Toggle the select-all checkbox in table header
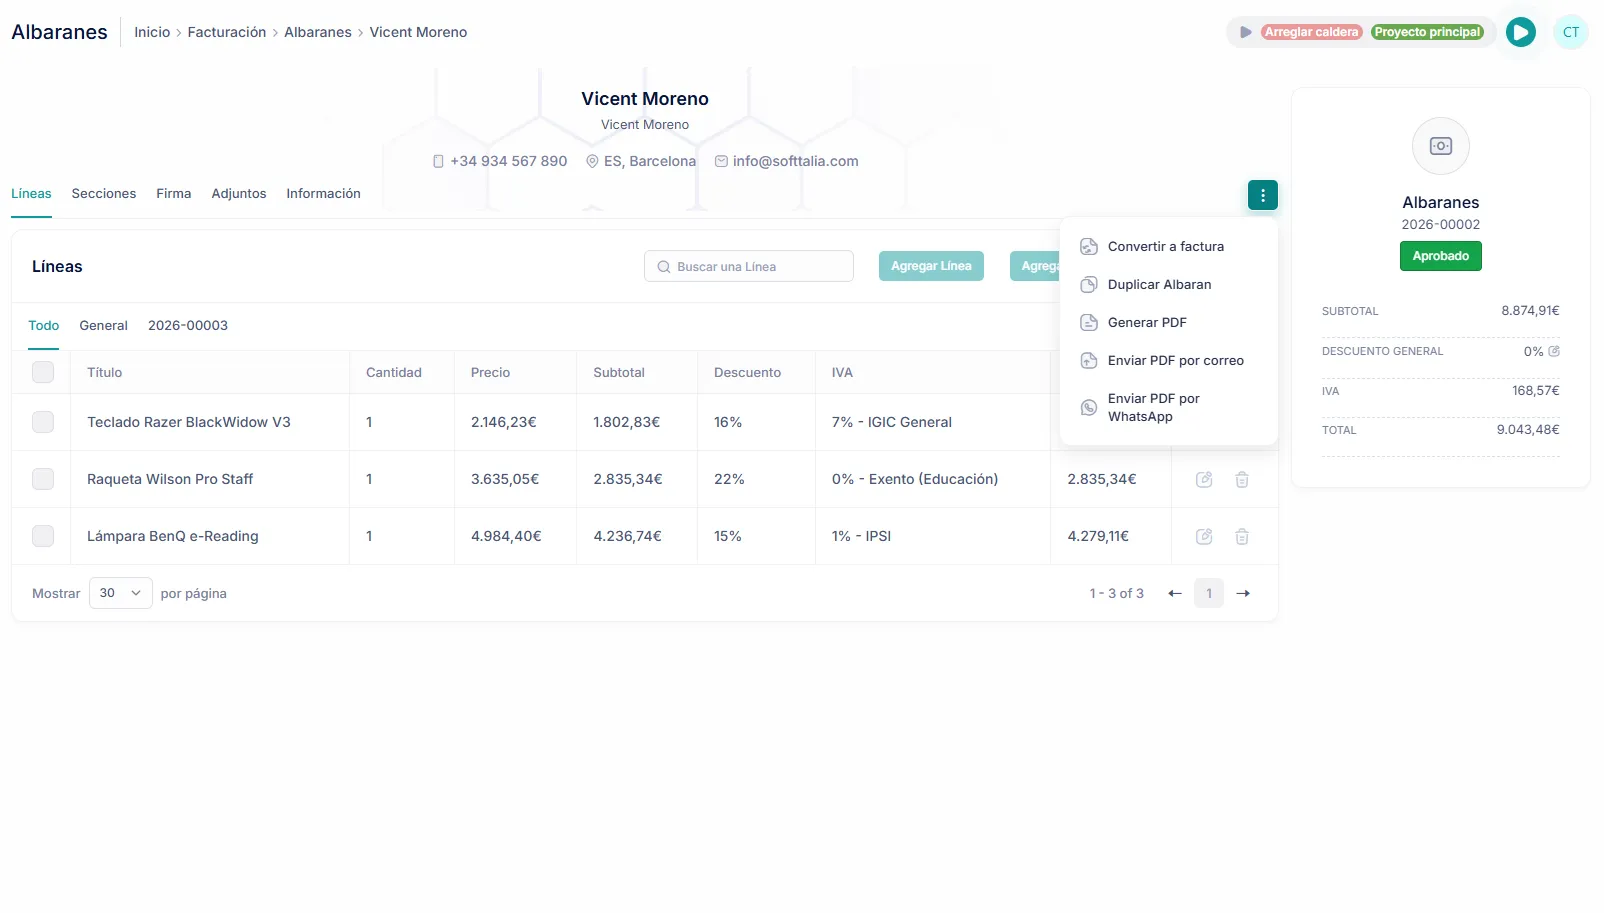Screen dimensions: 1604x913 click(43, 372)
